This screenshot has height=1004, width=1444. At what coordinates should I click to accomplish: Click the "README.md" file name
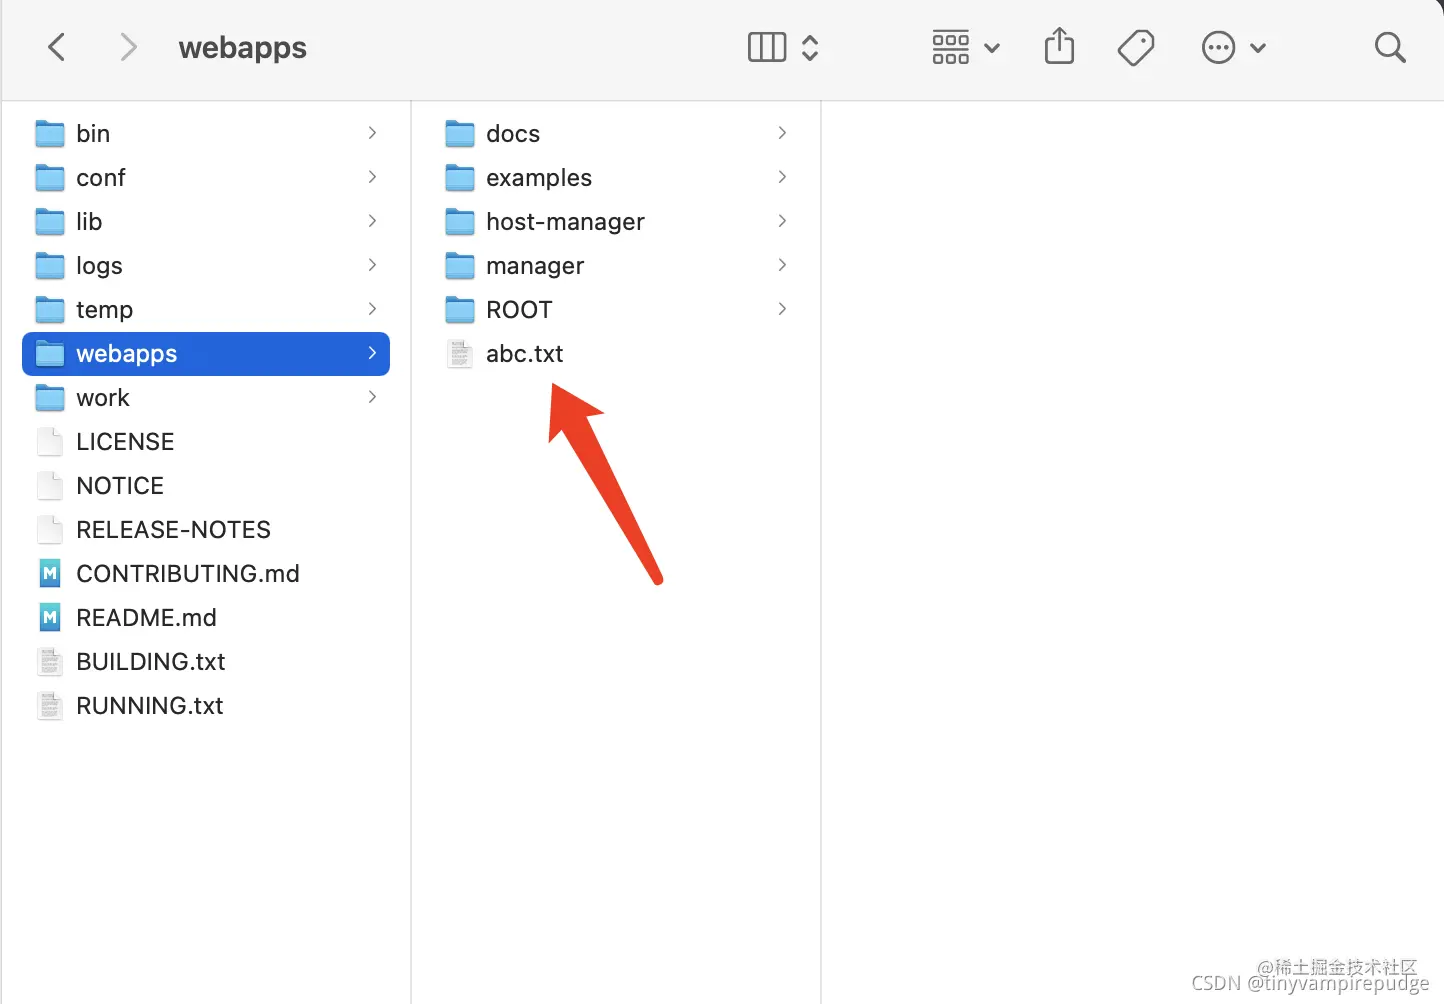click(146, 617)
